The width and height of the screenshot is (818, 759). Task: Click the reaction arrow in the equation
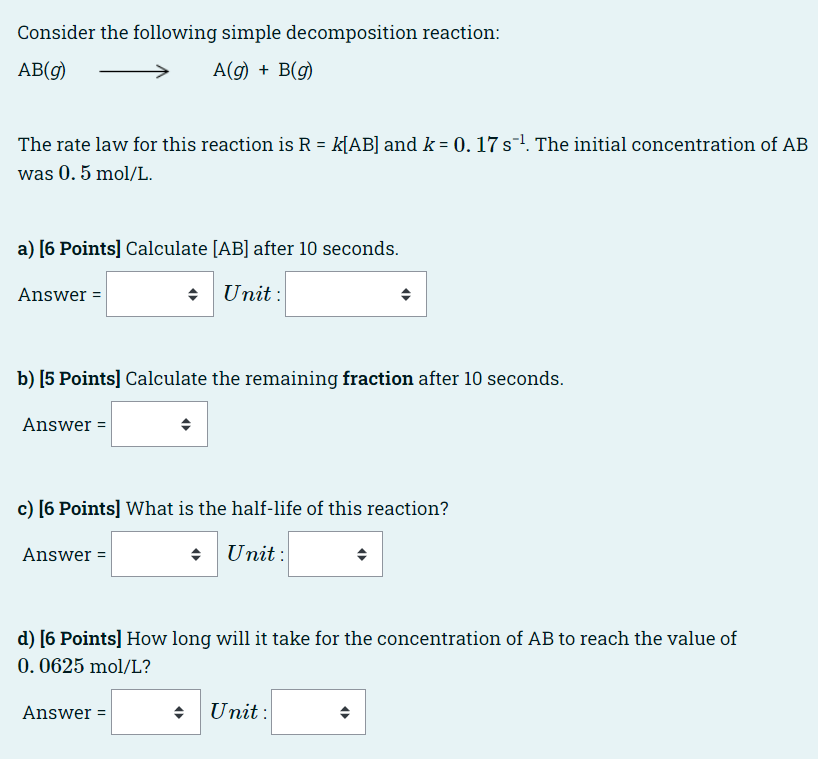click(132, 70)
